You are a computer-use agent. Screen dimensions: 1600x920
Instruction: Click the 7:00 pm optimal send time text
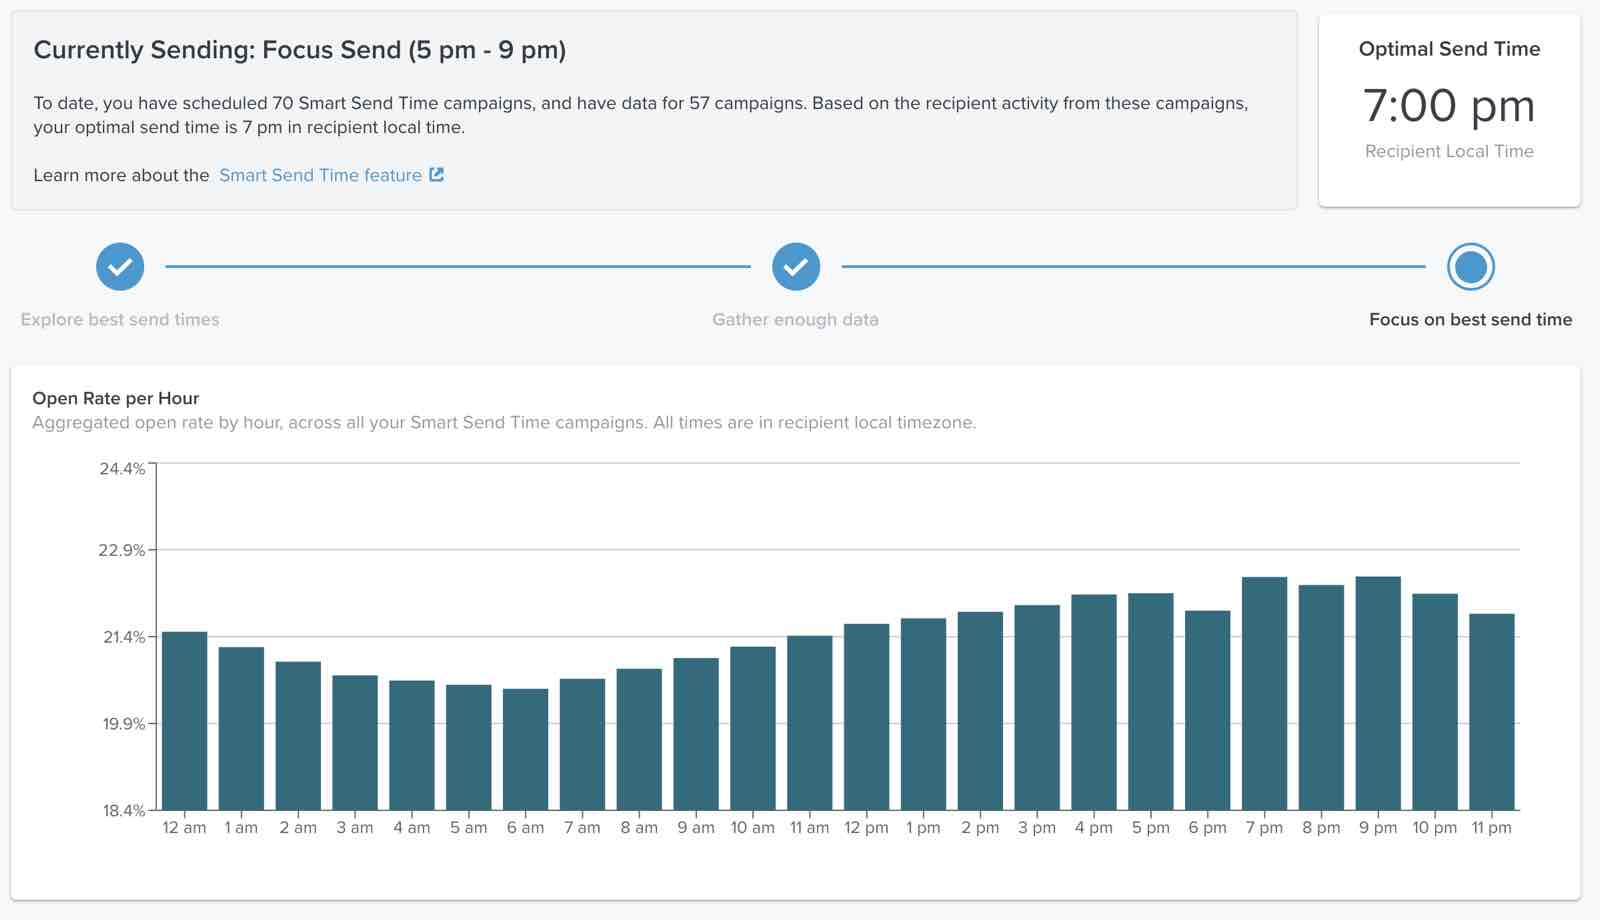pyautogui.click(x=1448, y=105)
